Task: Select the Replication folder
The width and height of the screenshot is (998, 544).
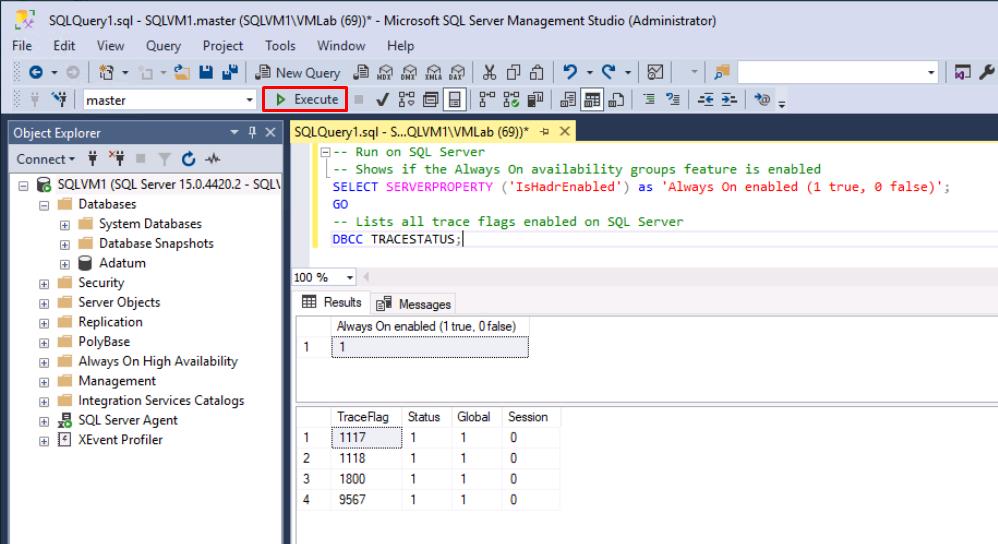Action: click(x=110, y=322)
